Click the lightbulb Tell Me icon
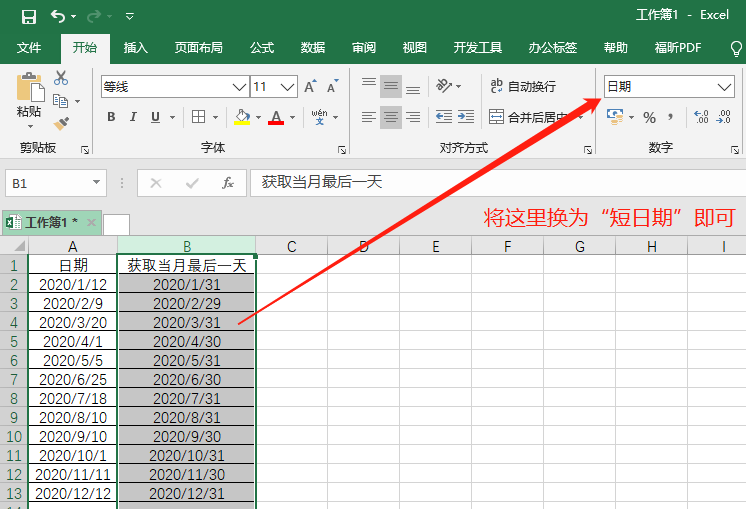This screenshot has width=746, height=509. pos(736,48)
